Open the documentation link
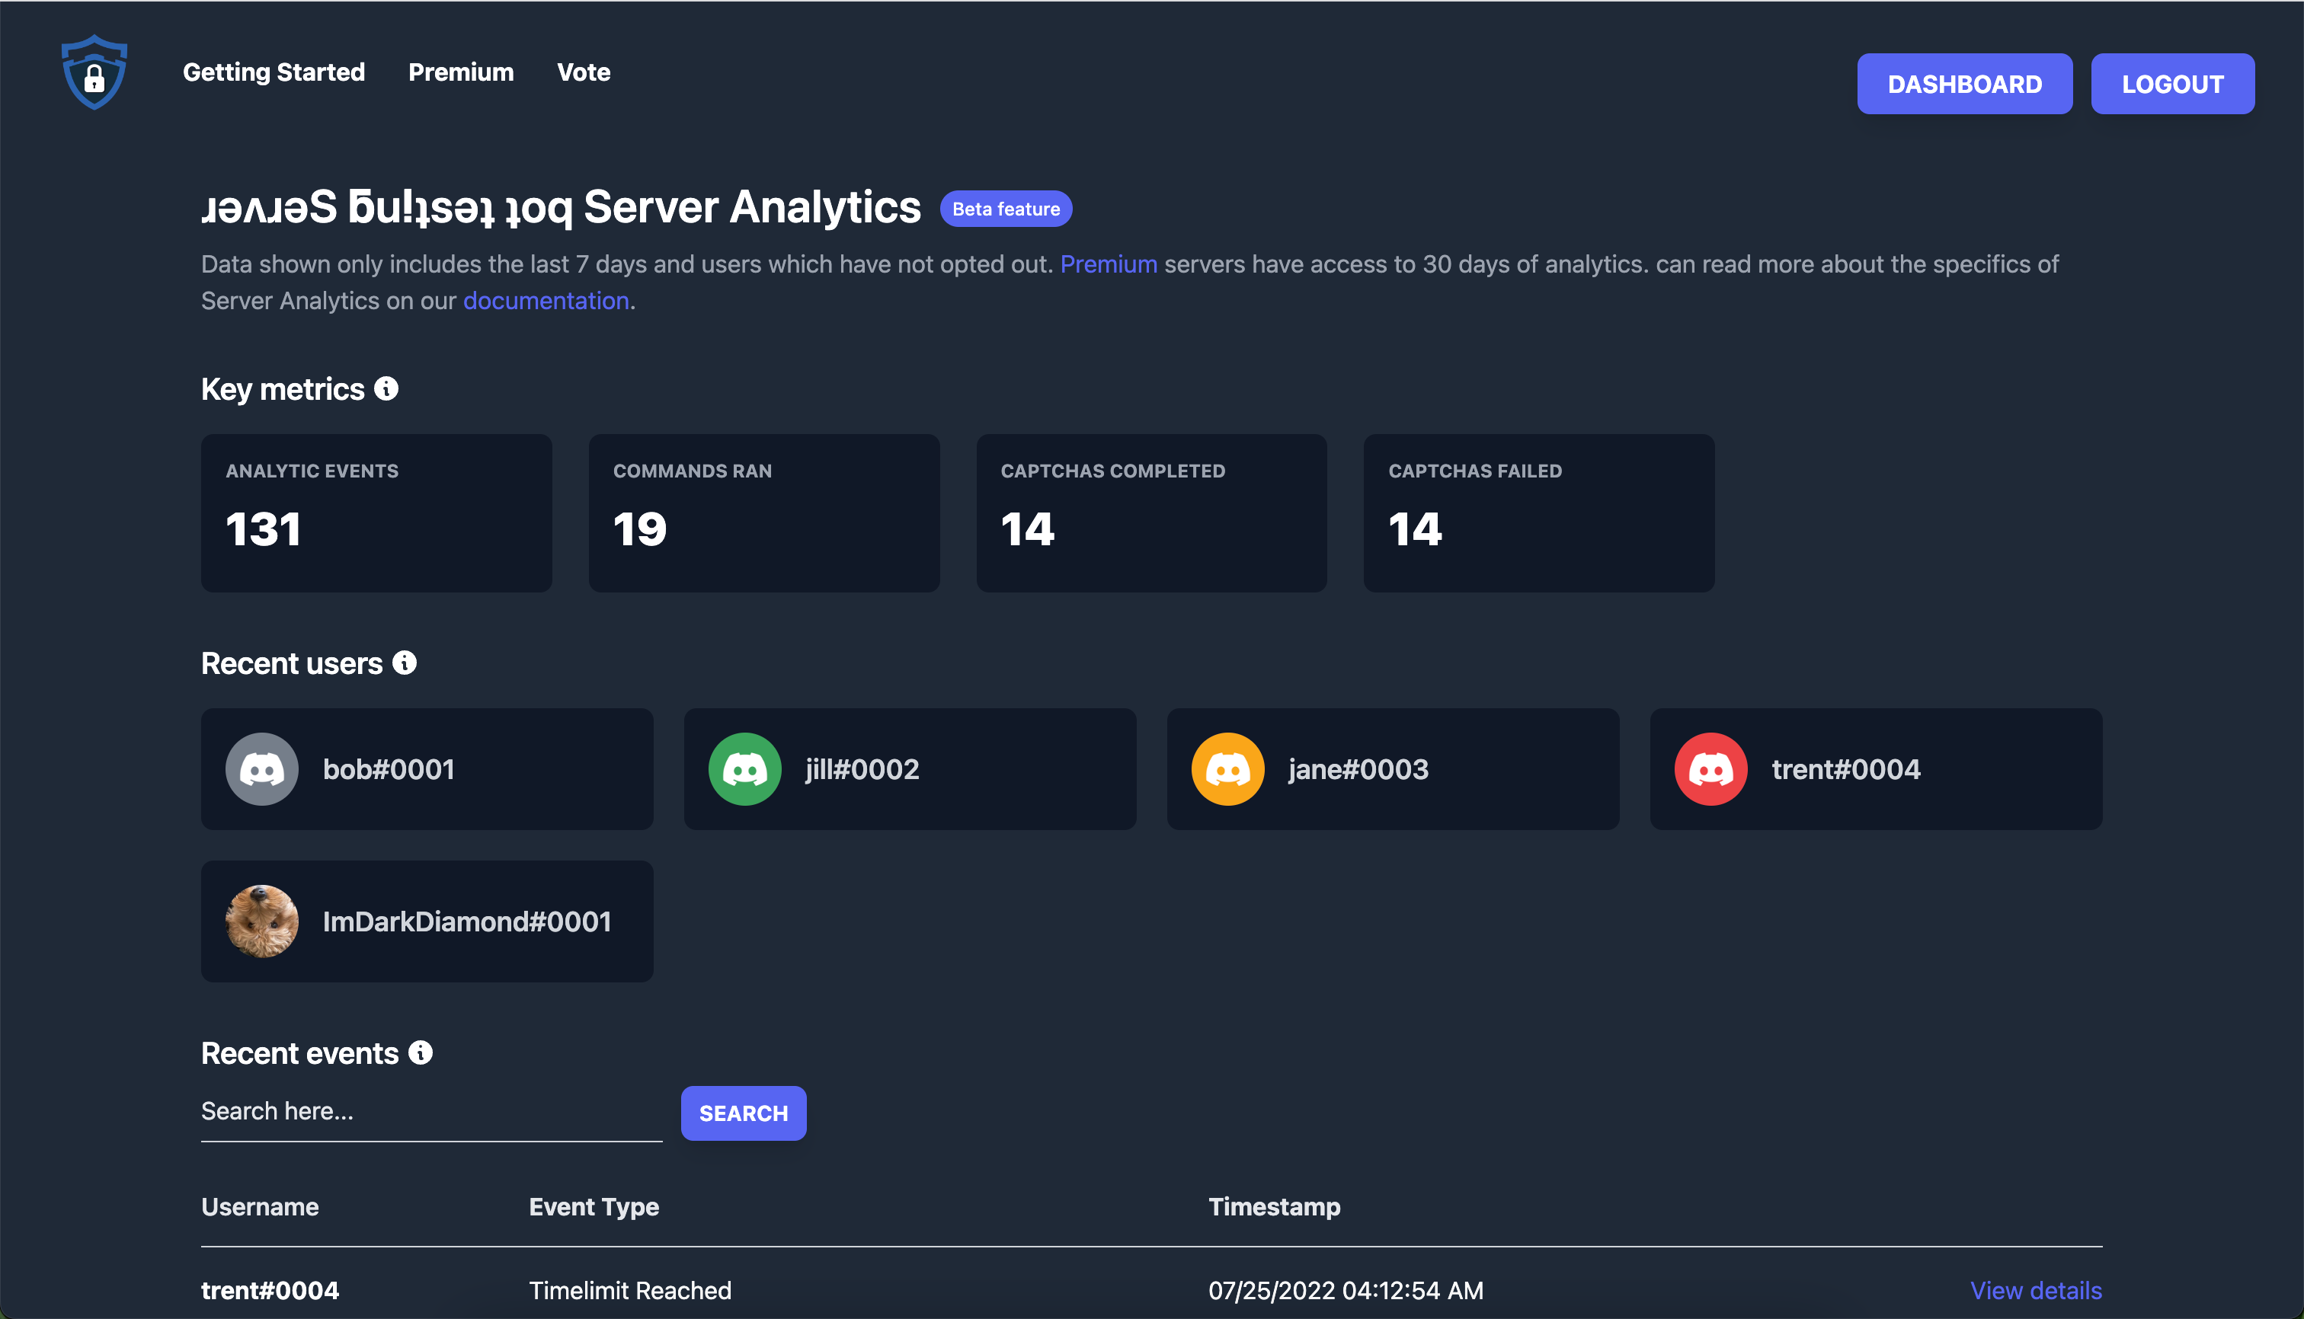Image resolution: width=2304 pixels, height=1319 pixels. [545, 300]
